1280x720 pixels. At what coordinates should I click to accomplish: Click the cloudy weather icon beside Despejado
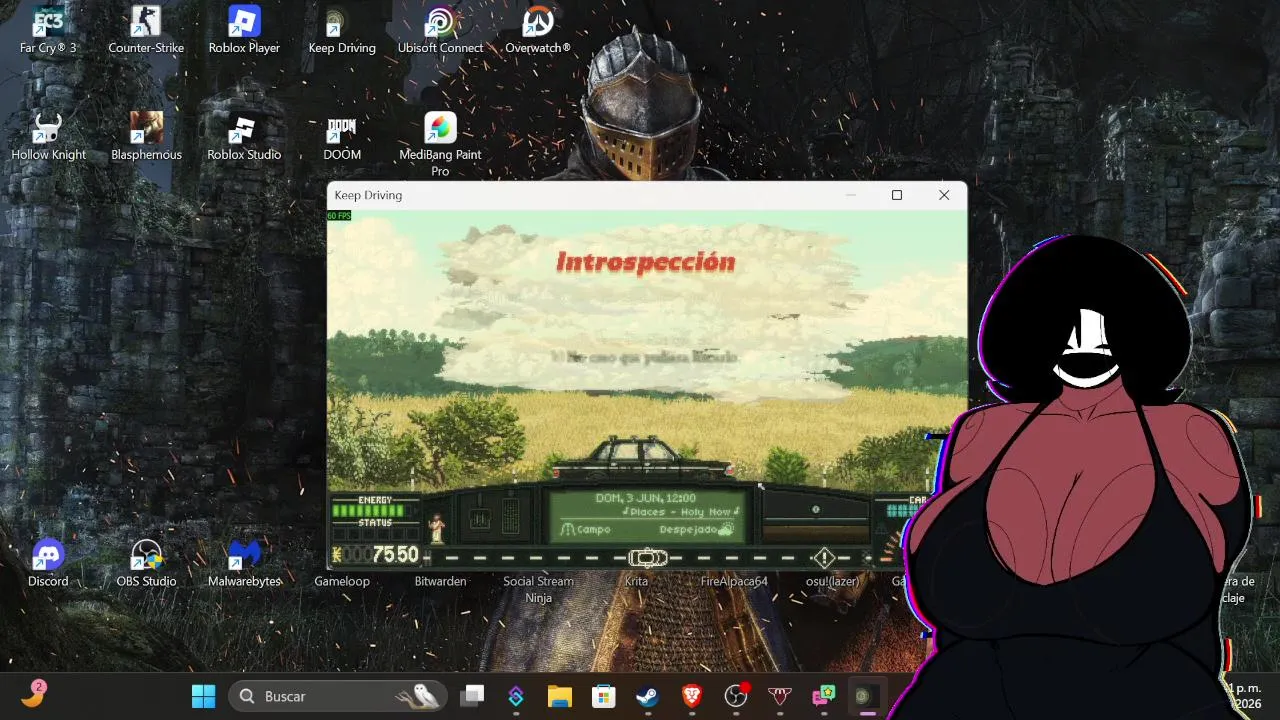pyautogui.click(x=727, y=529)
